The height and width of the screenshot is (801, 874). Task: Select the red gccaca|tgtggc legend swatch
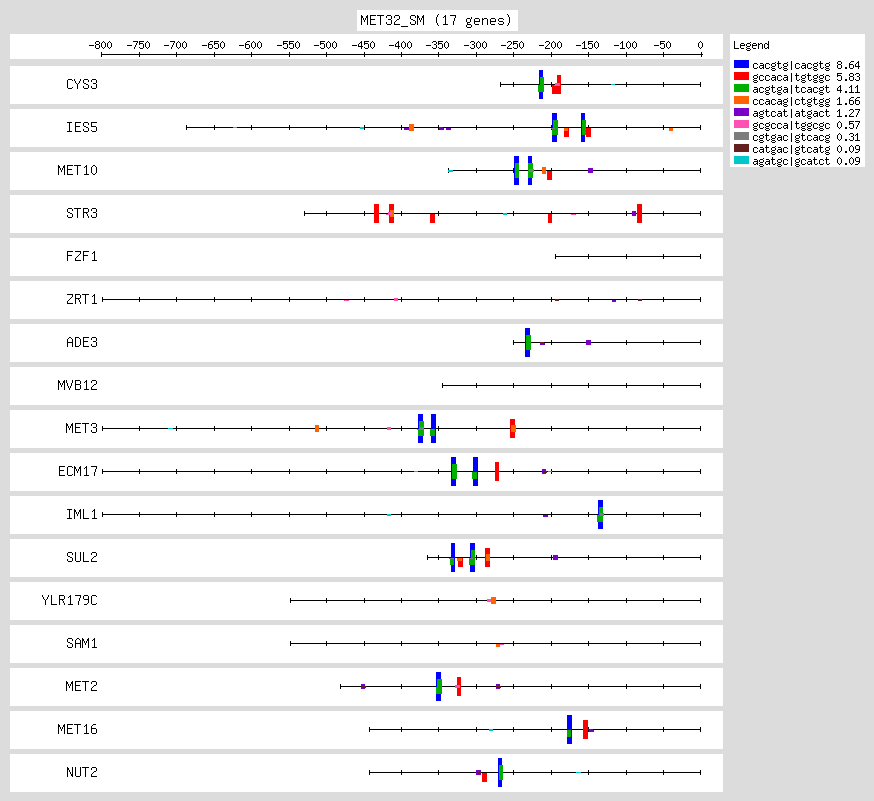click(x=741, y=77)
